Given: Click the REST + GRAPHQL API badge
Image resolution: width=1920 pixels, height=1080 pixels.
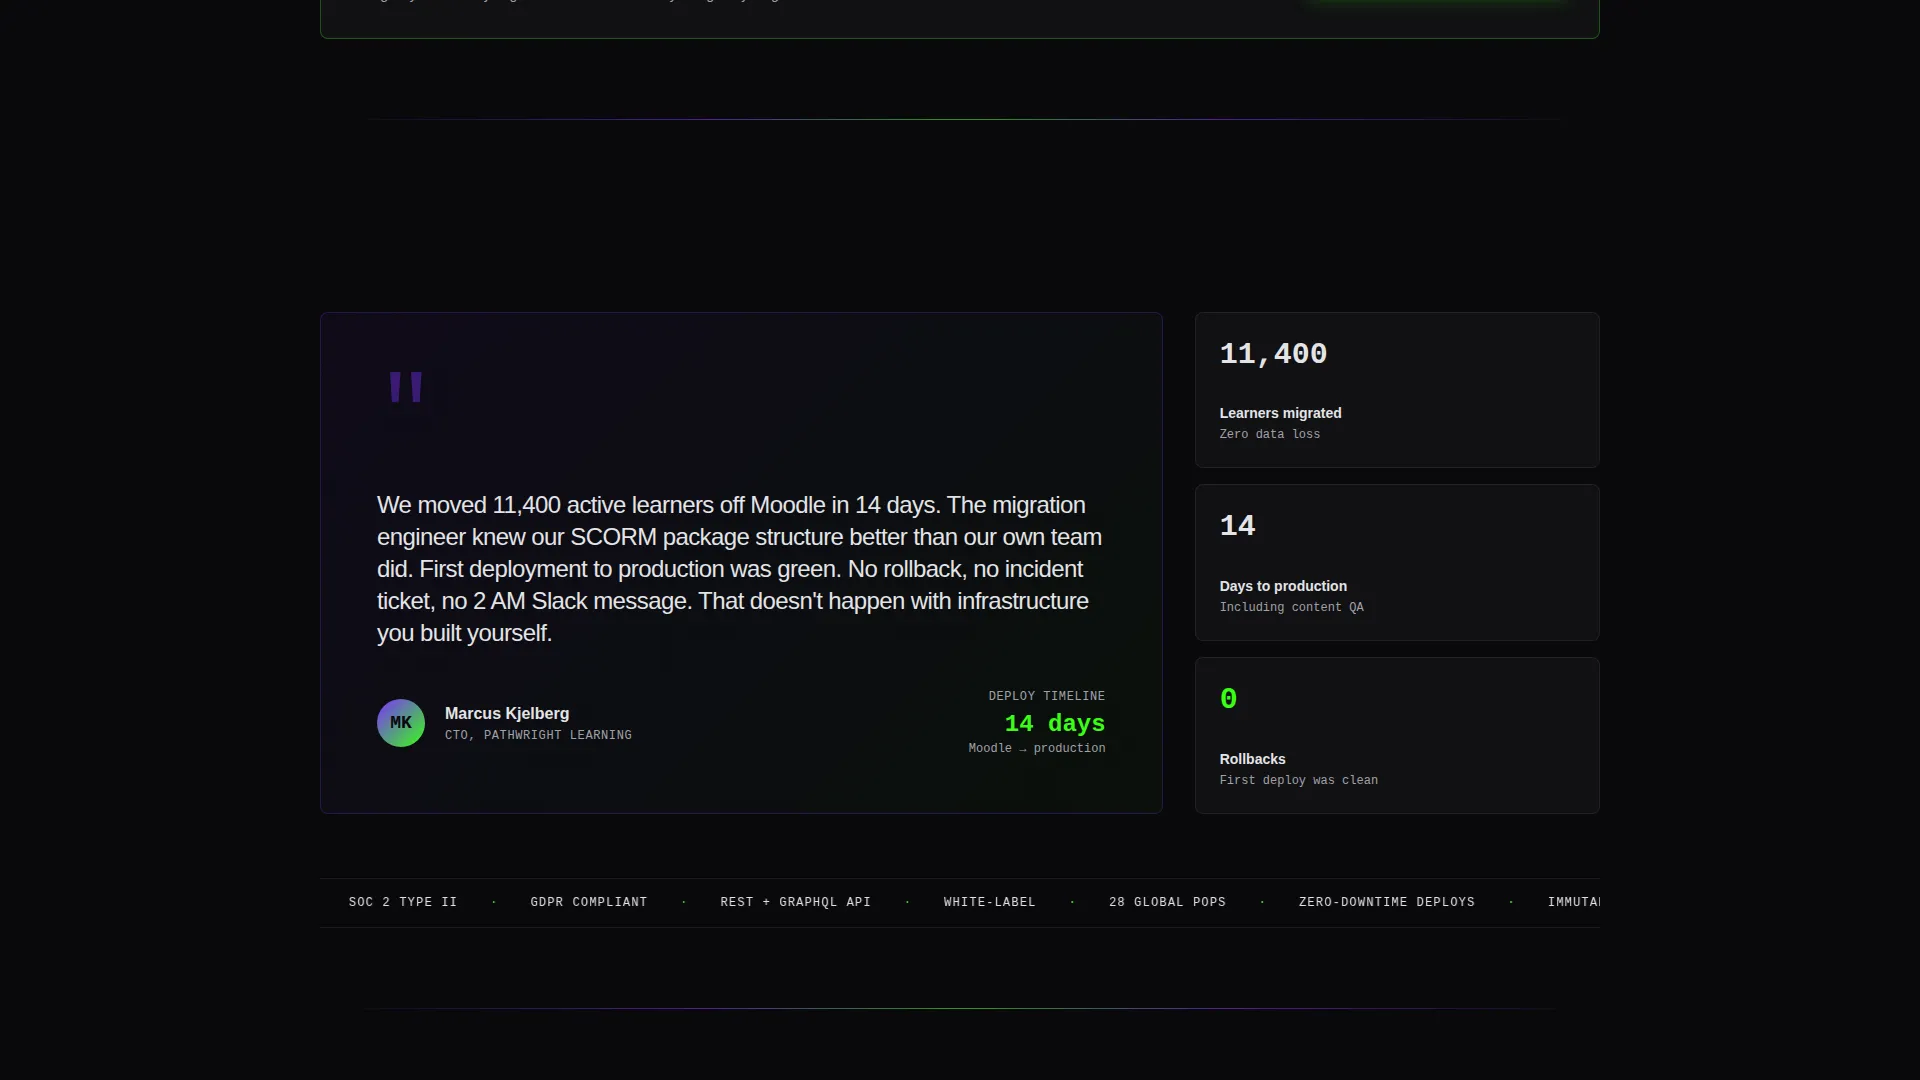Looking at the screenshot, I should point(796,902).
